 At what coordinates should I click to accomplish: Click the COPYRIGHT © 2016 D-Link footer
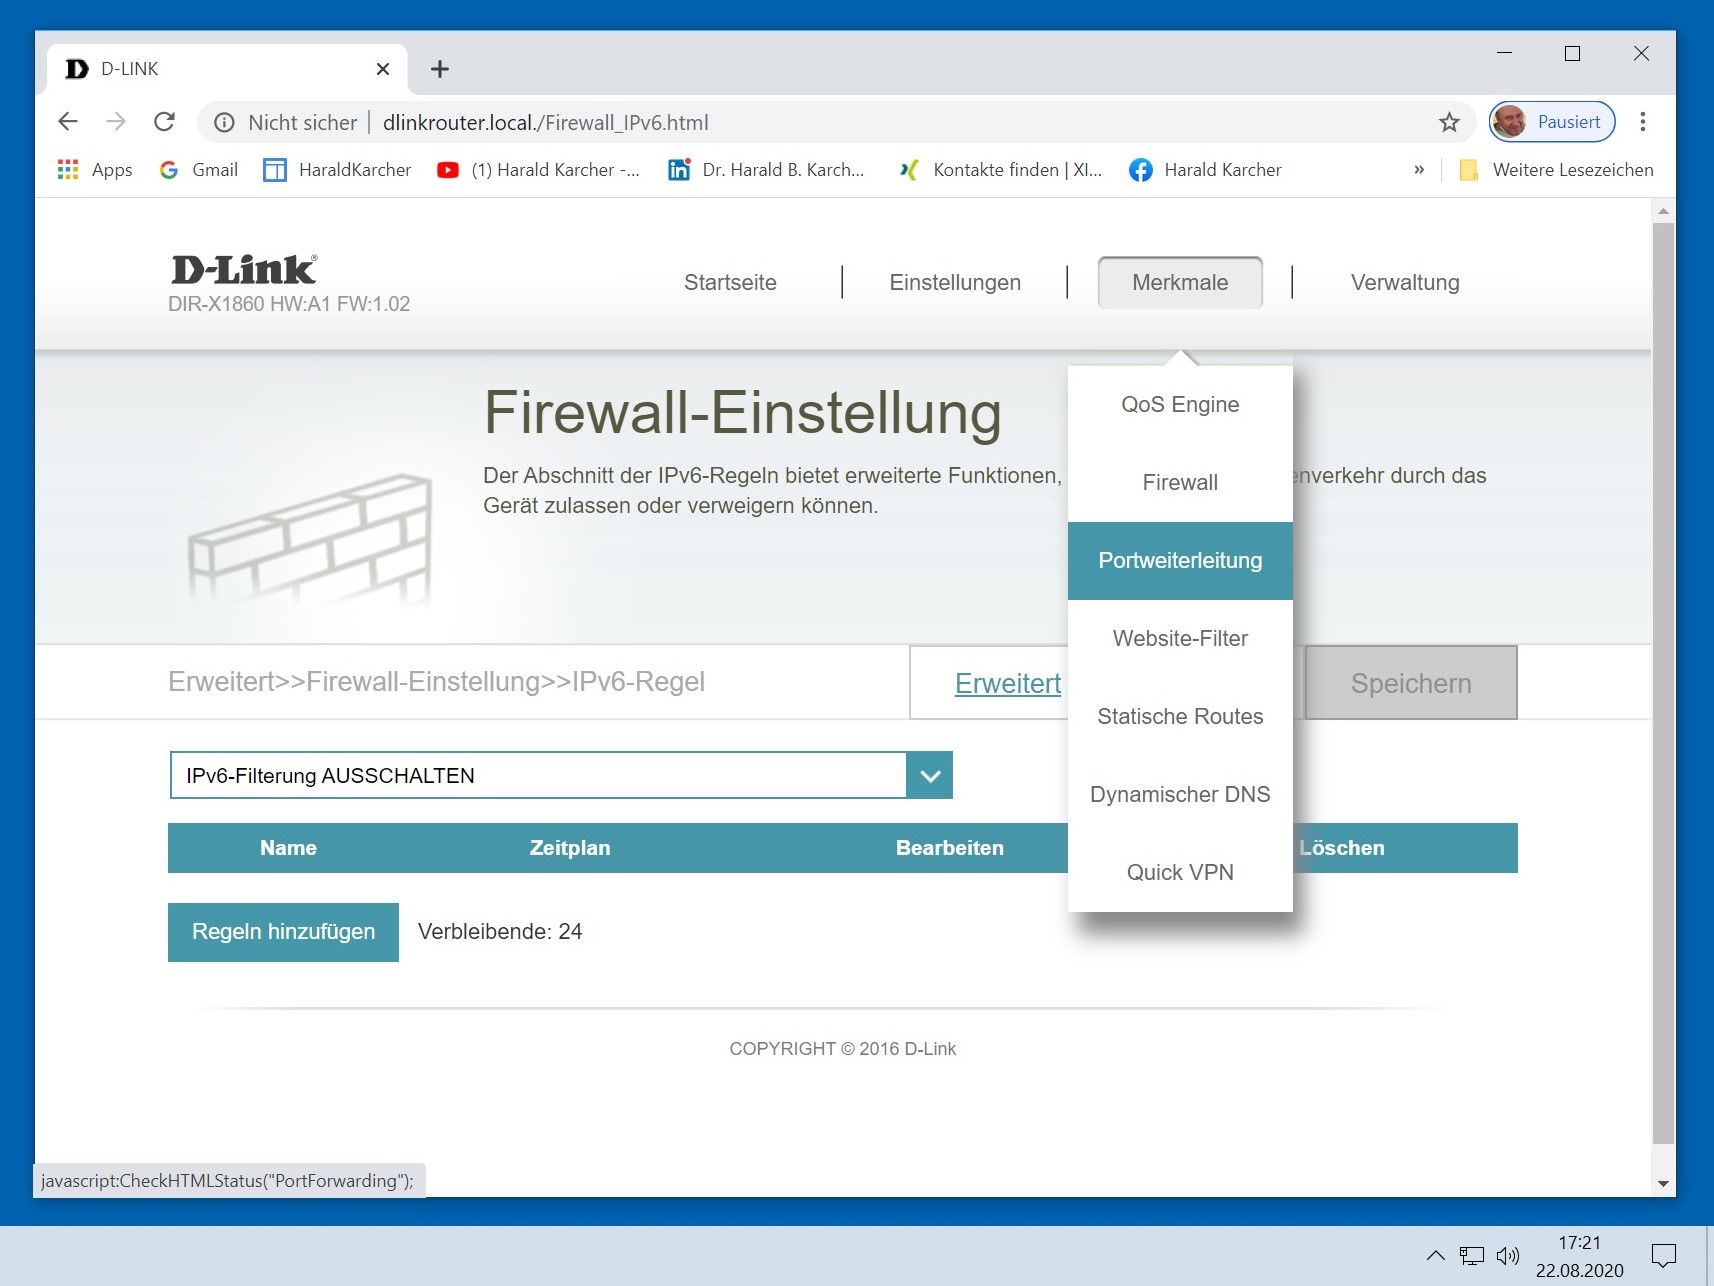[842, 1049]
